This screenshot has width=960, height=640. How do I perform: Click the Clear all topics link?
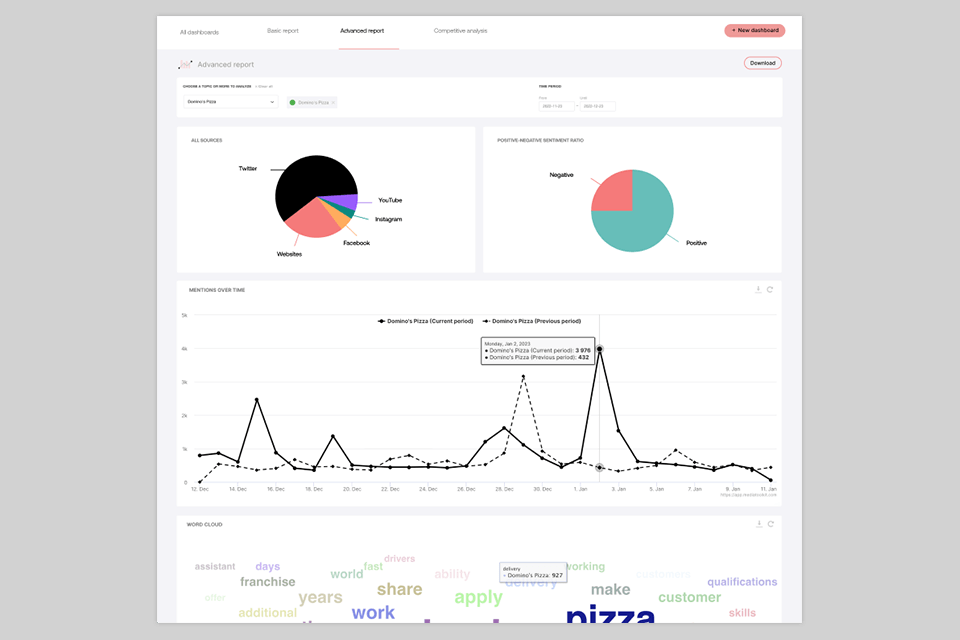pyautogui.click(x=264, y=86)
